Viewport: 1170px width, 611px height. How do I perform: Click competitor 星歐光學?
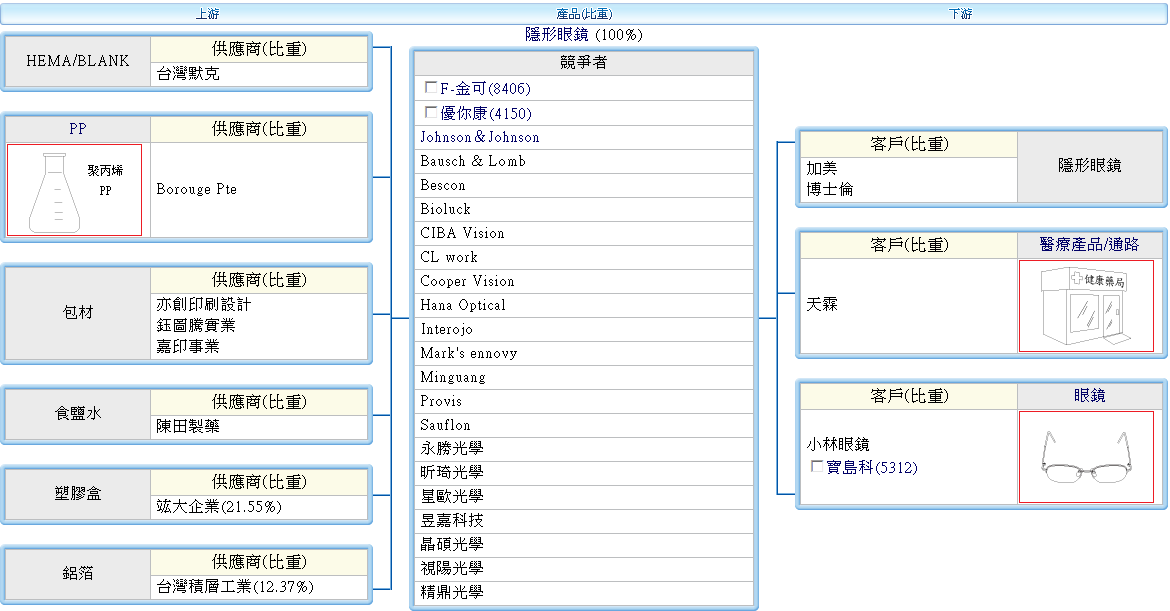click(x=451, y=496)
